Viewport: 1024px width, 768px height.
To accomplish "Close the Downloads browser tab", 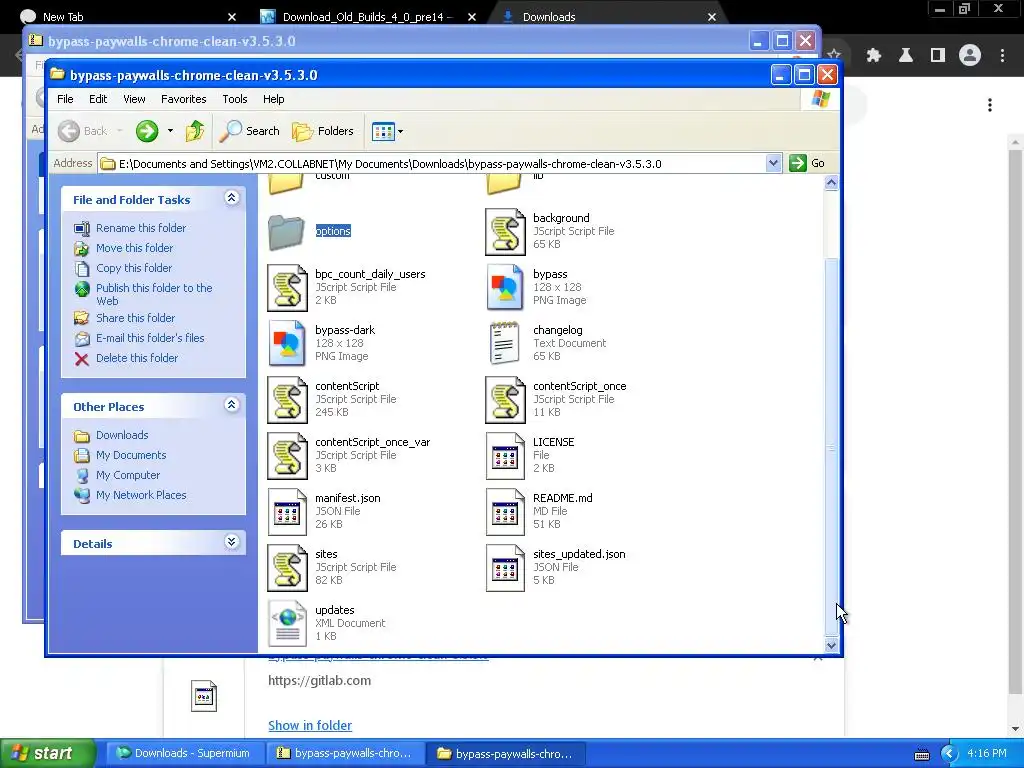I will coord(712,17).
